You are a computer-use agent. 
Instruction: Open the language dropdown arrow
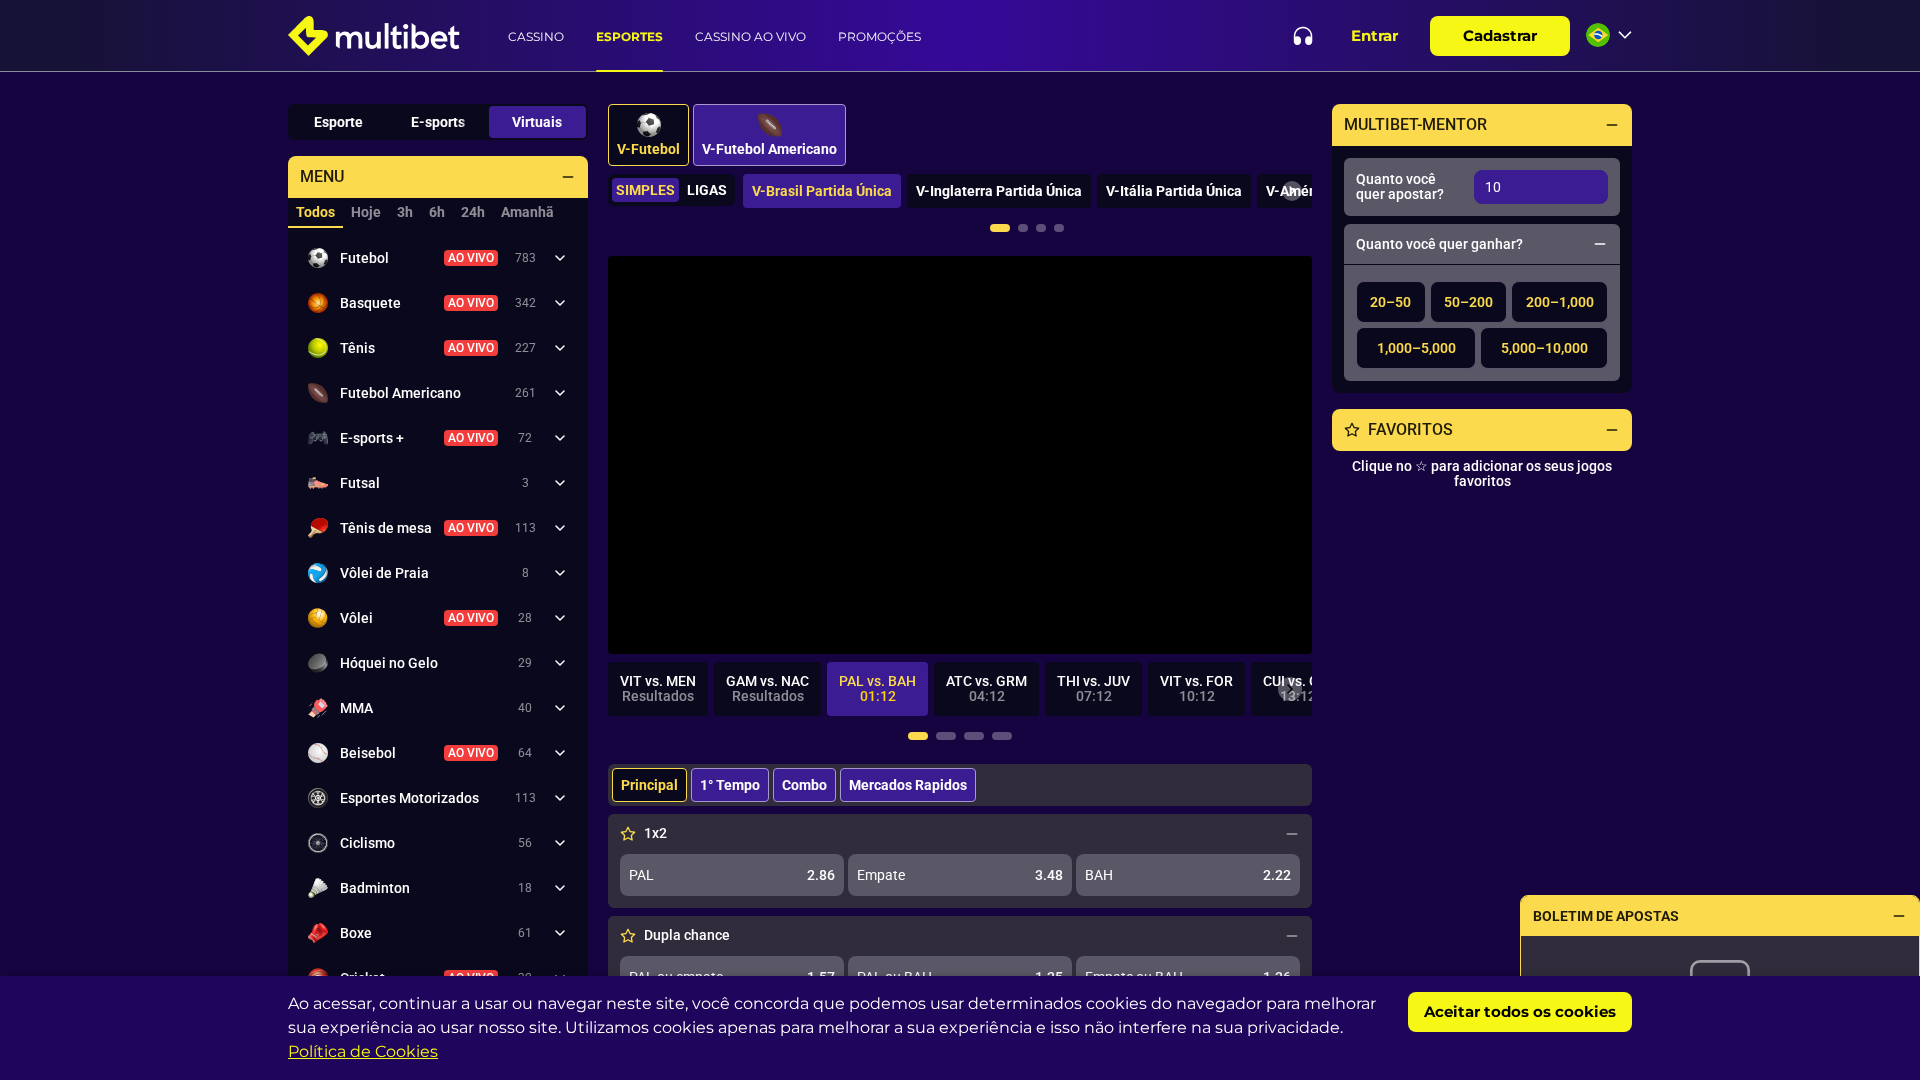click(1625, 35)
